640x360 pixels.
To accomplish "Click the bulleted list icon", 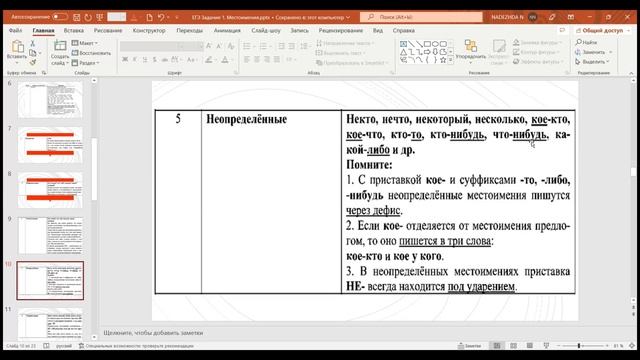I will 247,46.
